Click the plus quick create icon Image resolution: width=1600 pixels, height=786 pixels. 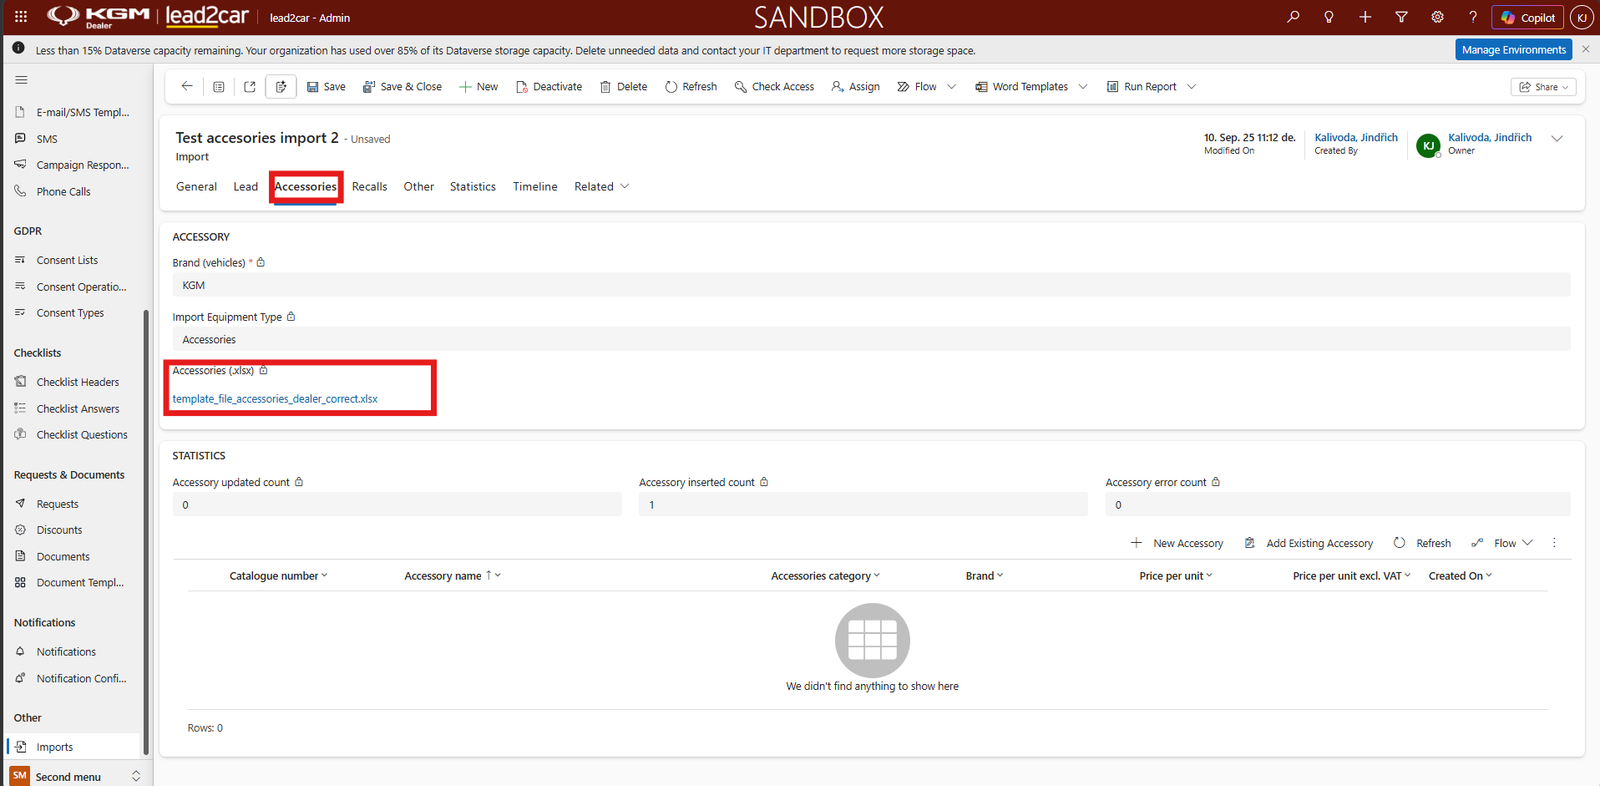point(1365,17)
